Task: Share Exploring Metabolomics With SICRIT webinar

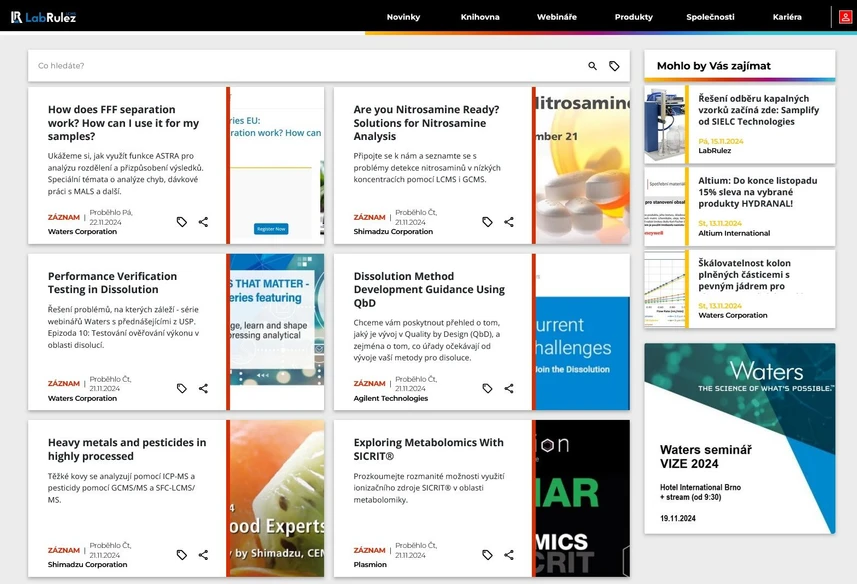Action: [509, 555]
